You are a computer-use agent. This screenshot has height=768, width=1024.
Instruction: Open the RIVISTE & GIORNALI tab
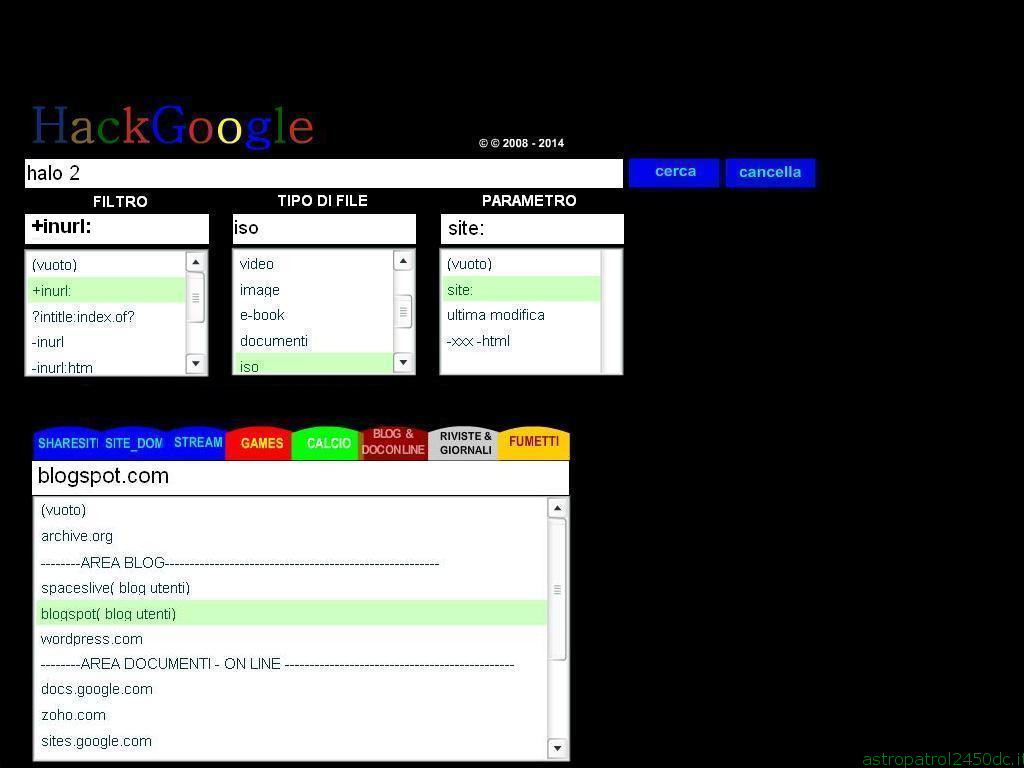(464, 443)
